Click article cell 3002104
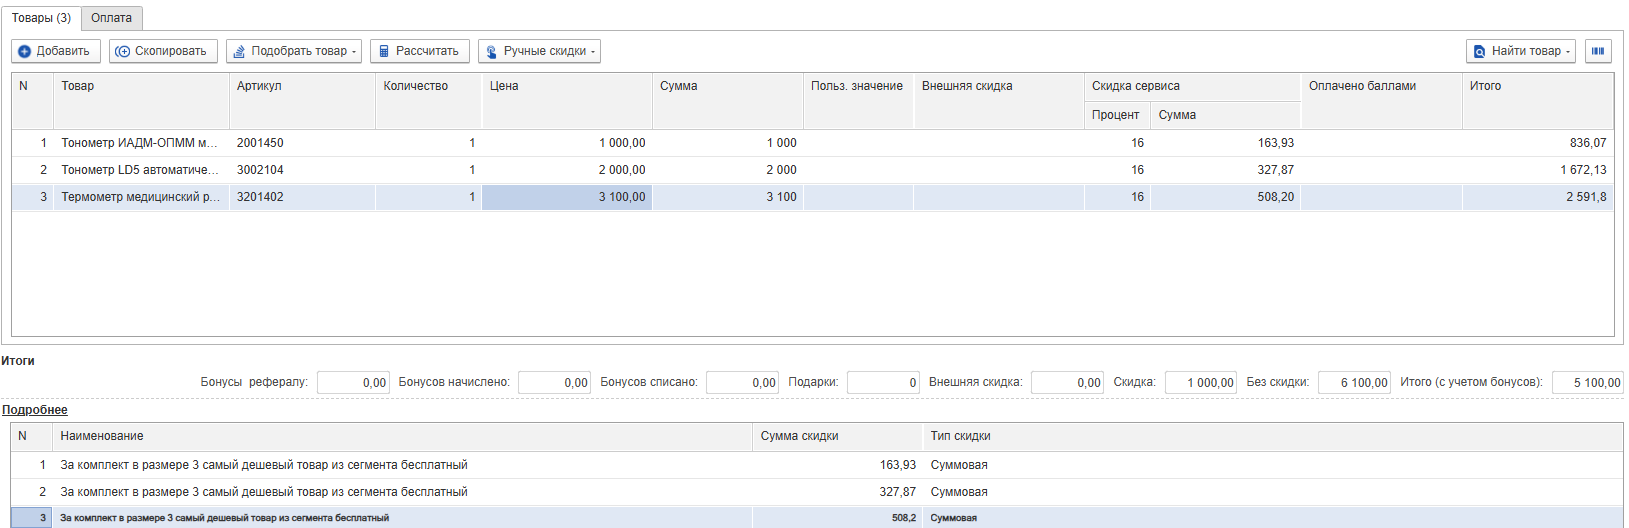Screen dimensions: 1629x528 302,170
